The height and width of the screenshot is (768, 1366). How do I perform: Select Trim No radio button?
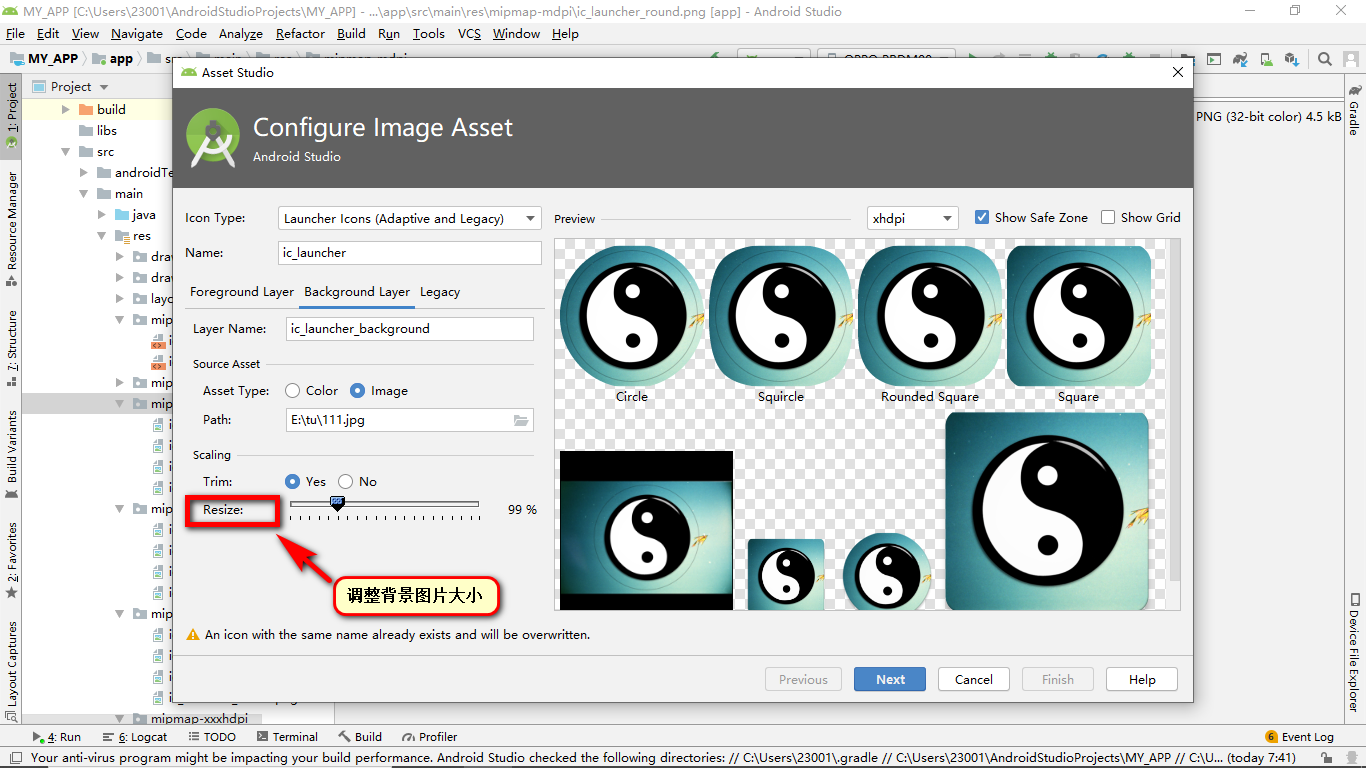pyautogui.click(x=346, y=482)
